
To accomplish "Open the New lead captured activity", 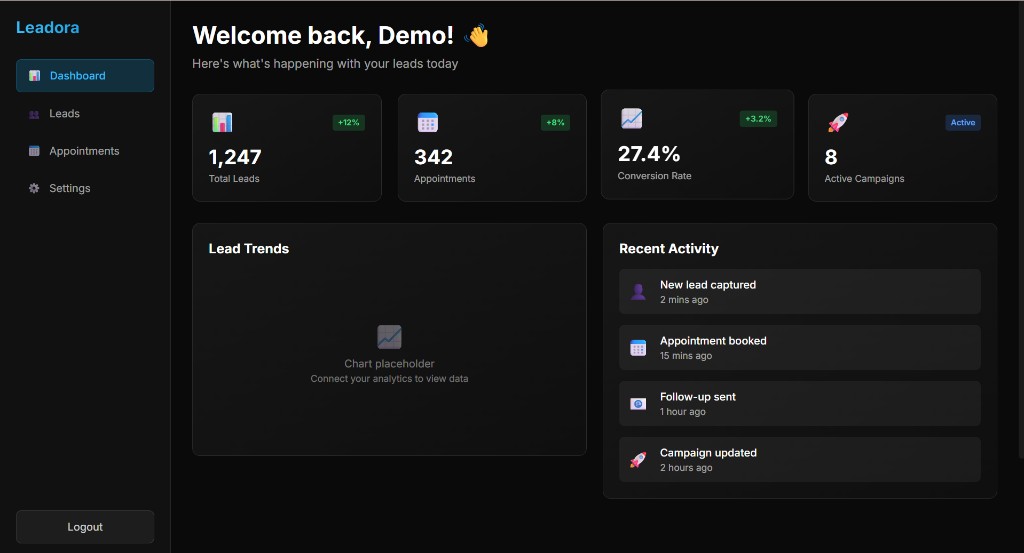I will click(799, 292).
